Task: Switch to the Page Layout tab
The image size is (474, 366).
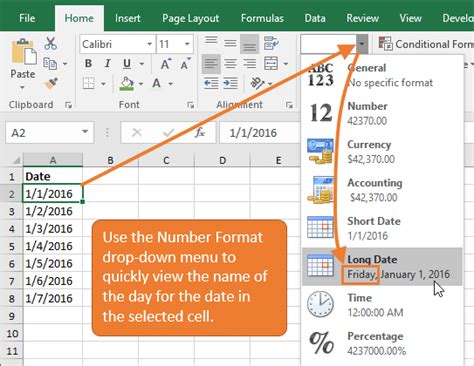Action: click(191, 18)
